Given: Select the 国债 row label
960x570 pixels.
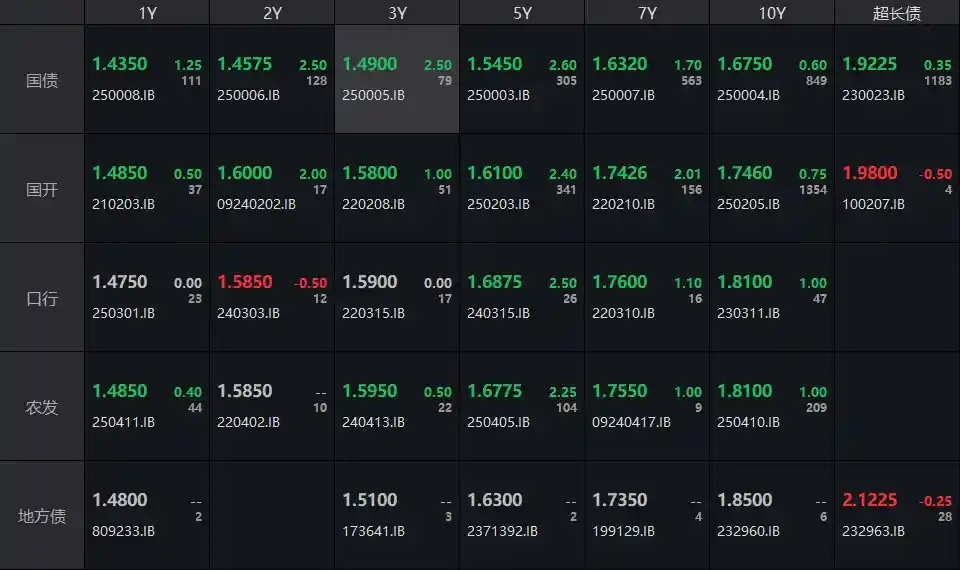Looking at the screenshot, I should point(42,80).
